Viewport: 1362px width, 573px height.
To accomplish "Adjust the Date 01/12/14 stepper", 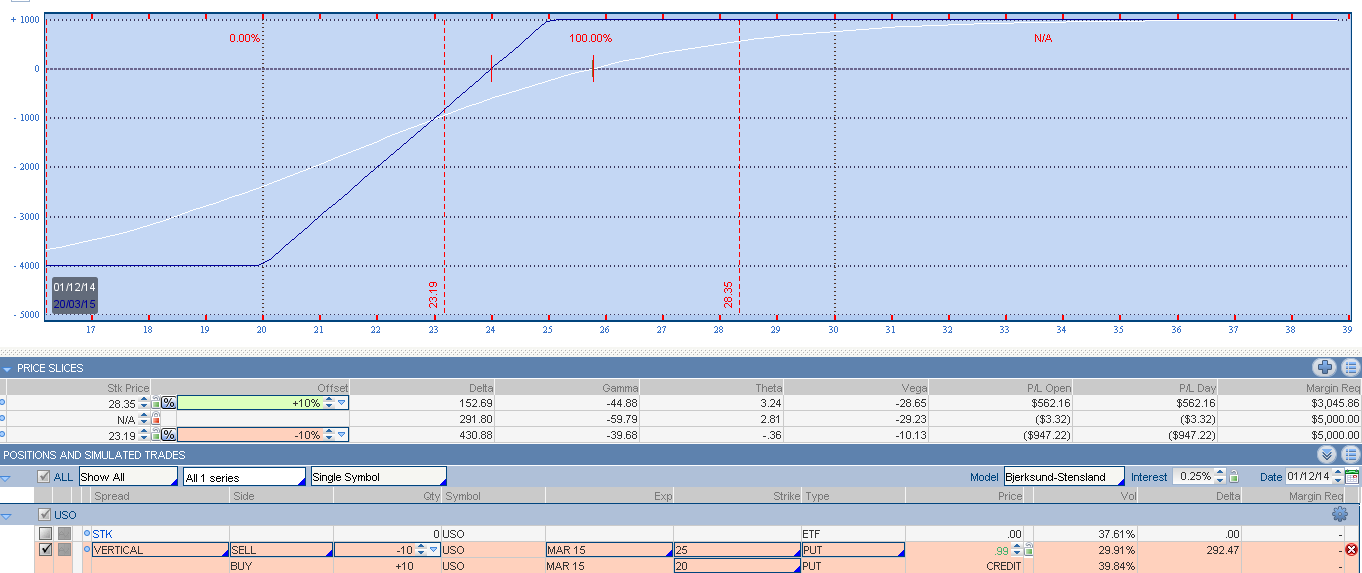I will pos(1338,477).
